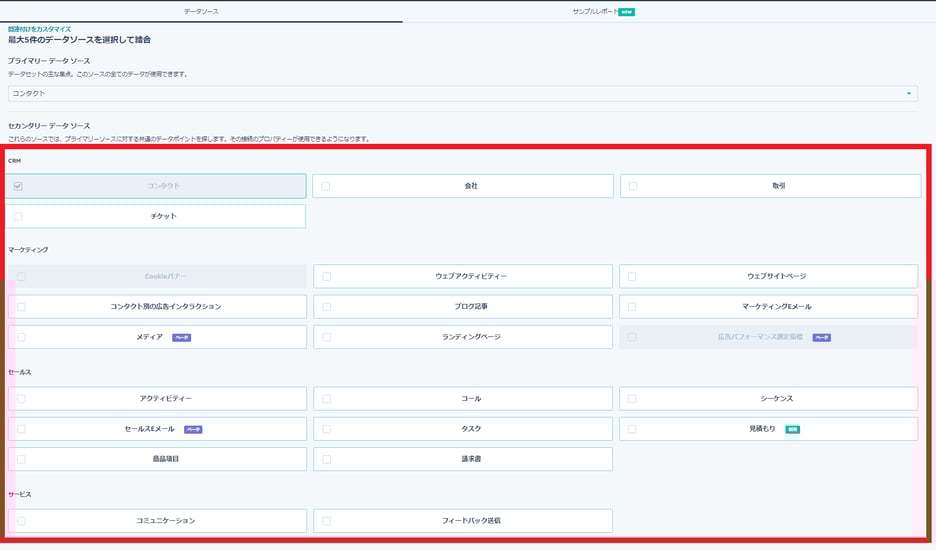Enable アクティビティー under セールス
936x550 pixels.
(21, 398)
